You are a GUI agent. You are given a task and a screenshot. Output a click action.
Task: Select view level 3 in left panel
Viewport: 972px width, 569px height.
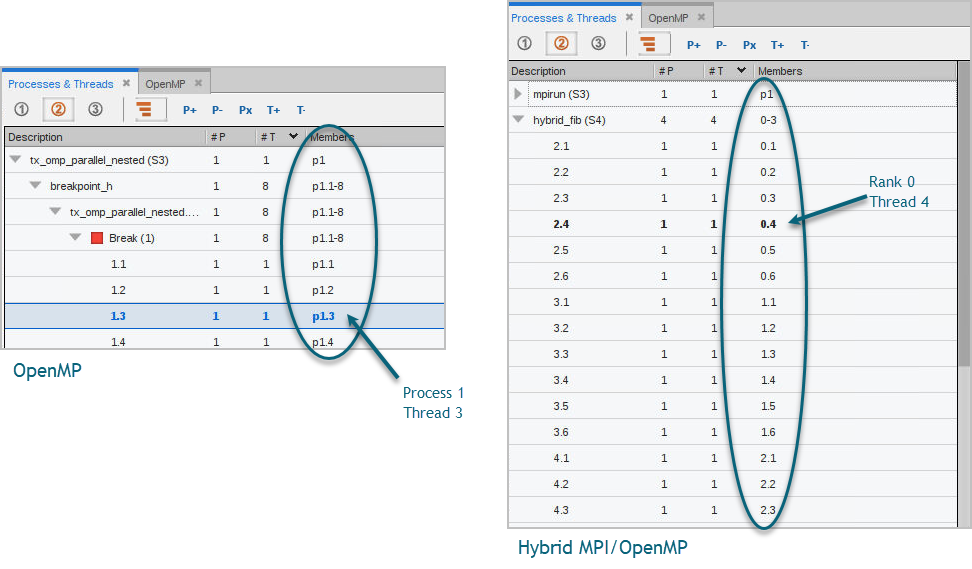[95, 109]
